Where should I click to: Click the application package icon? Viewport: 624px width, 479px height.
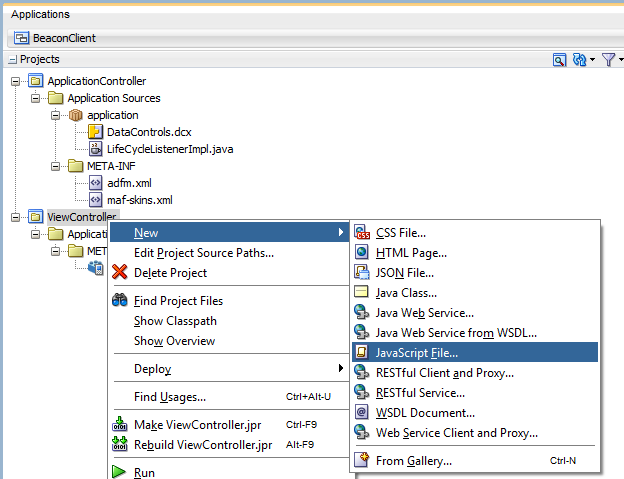pyautogui.click(x=75, y=115)
